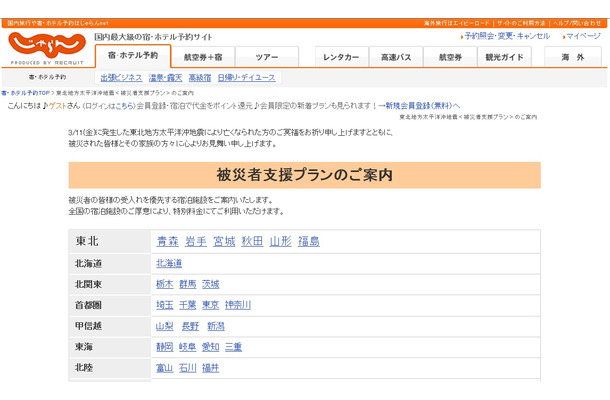Open the 宿・ホテル予約 tab
610x400 pixels.
coord(133,56)
